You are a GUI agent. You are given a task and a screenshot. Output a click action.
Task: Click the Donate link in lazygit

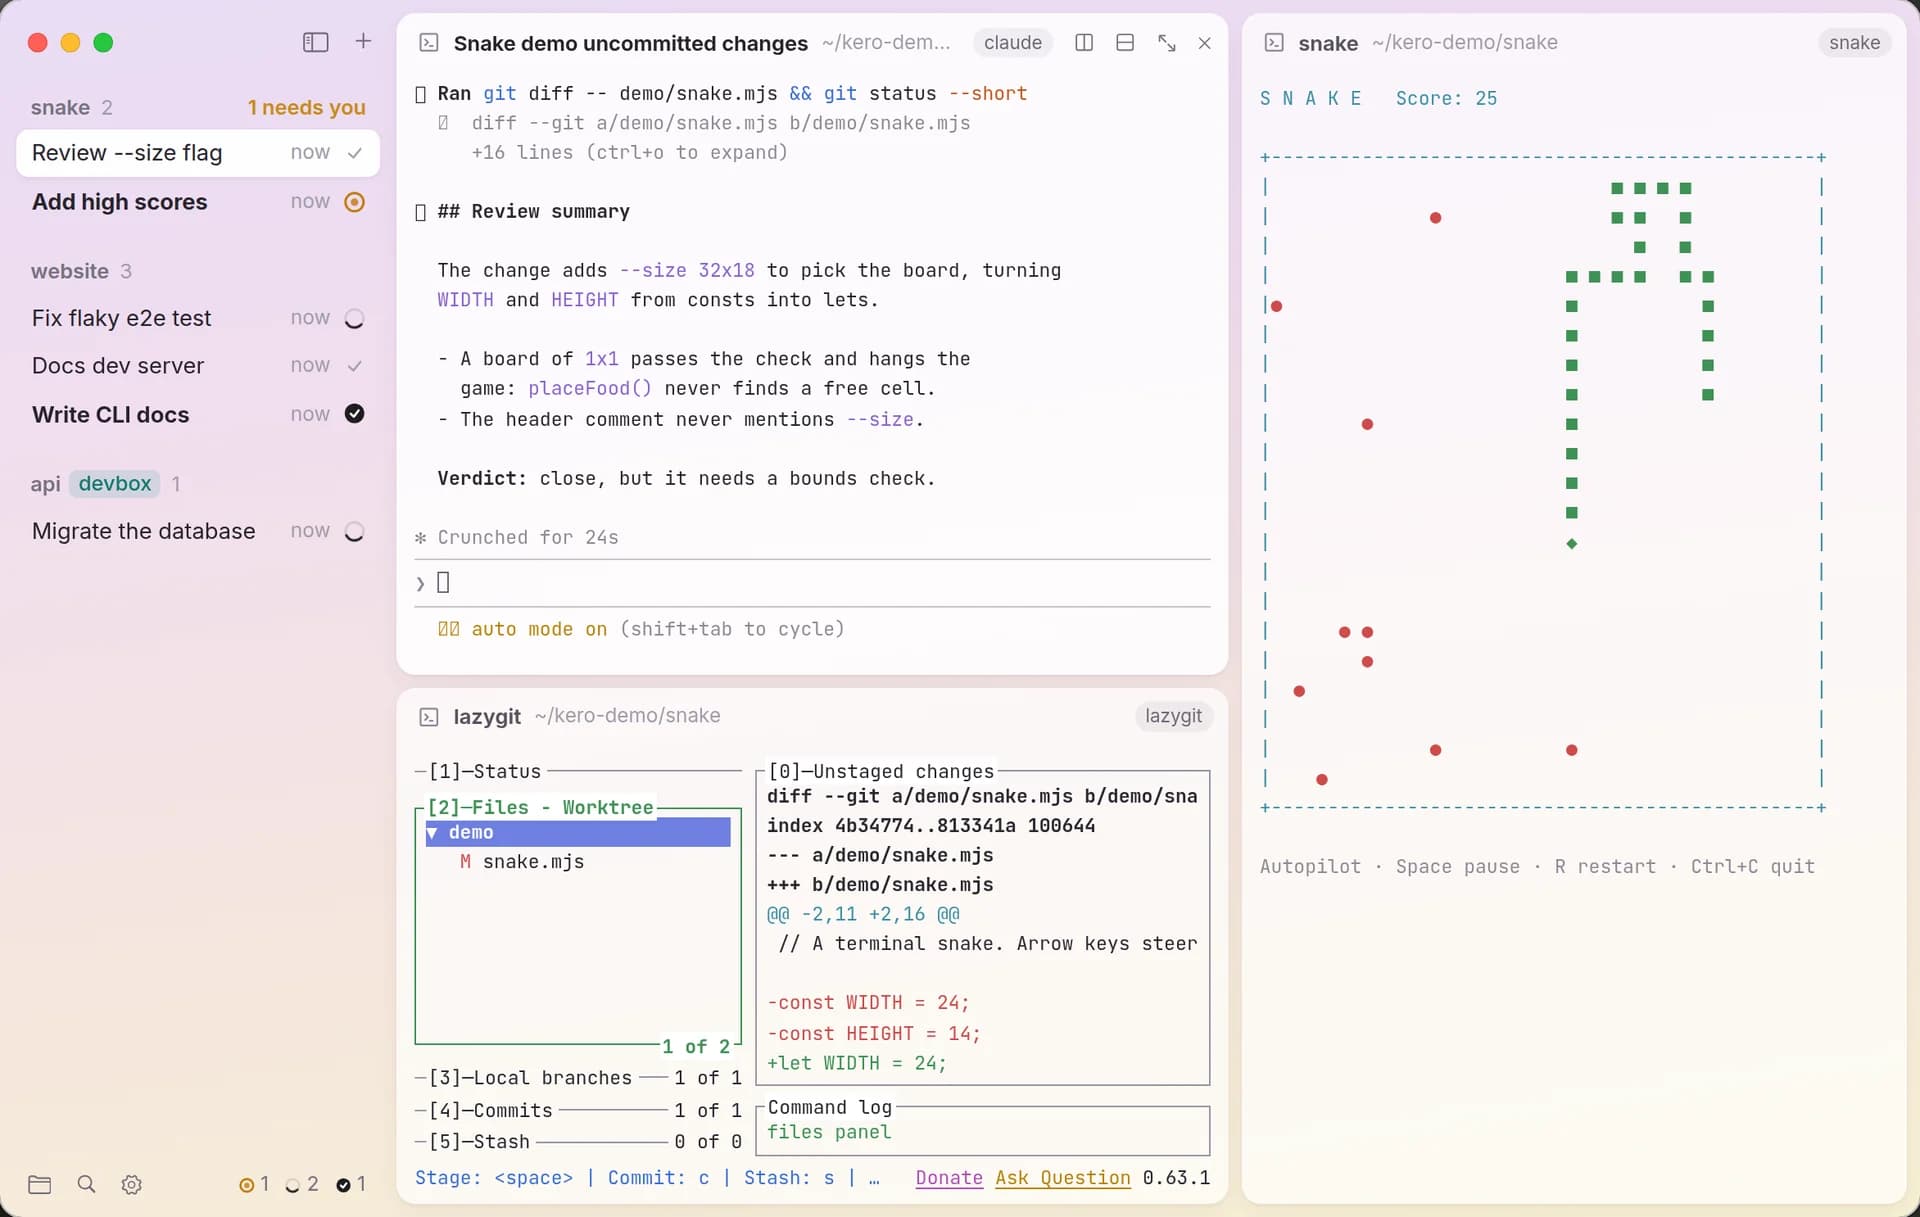[949, 1178]
